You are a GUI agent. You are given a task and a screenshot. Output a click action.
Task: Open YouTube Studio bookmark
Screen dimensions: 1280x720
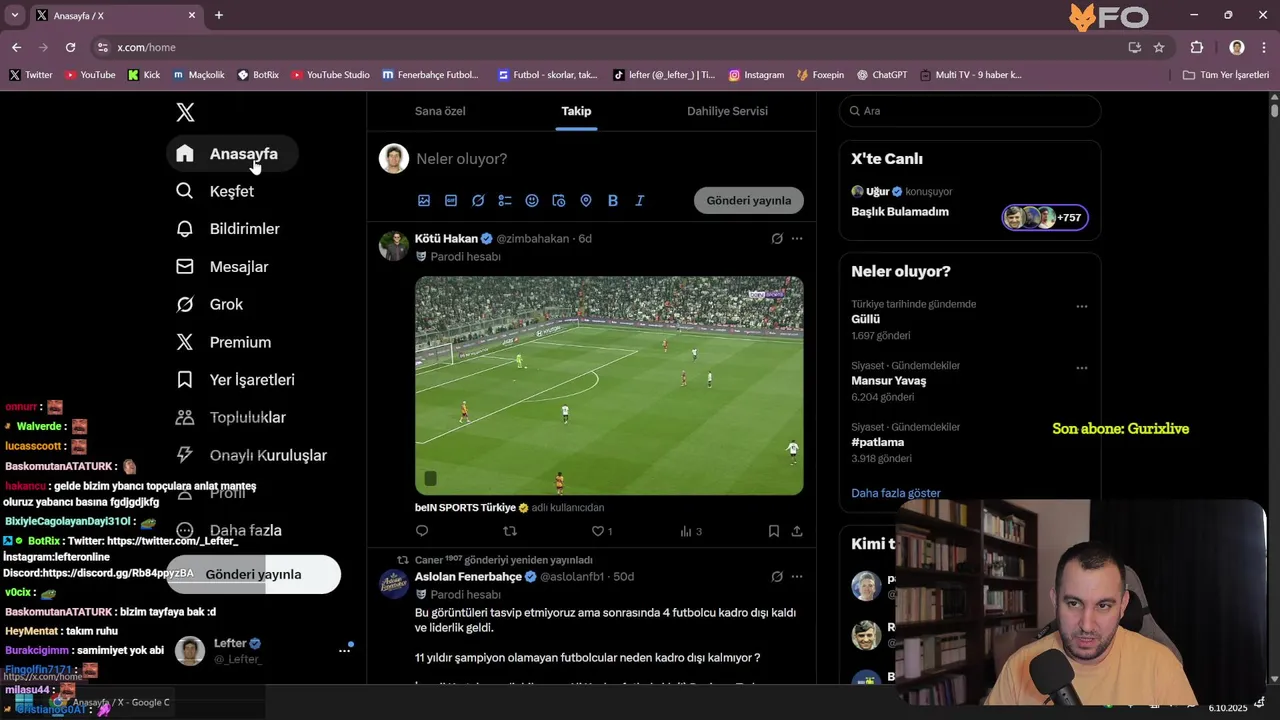330,75
